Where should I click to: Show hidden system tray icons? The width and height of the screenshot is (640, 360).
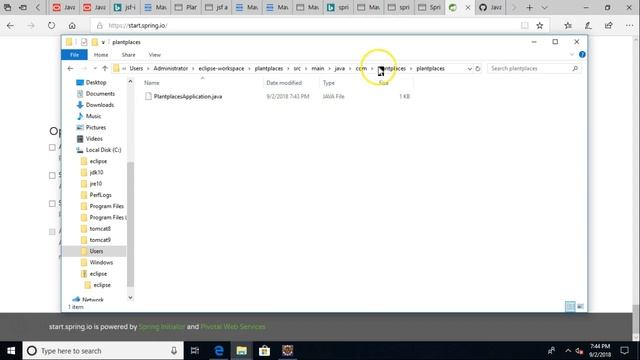[x=568, y=351]
